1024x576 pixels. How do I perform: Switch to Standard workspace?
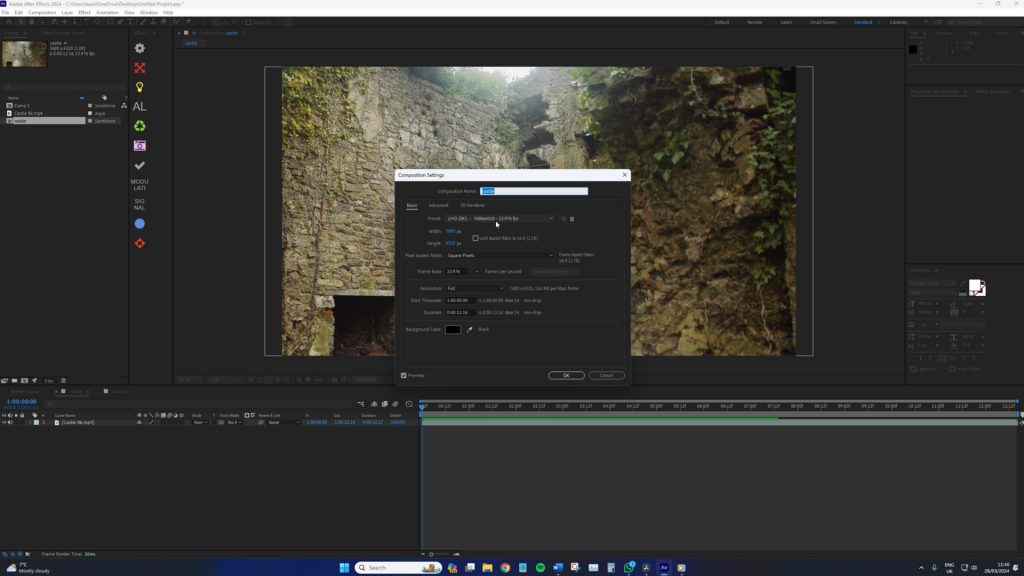pos(863,22)
